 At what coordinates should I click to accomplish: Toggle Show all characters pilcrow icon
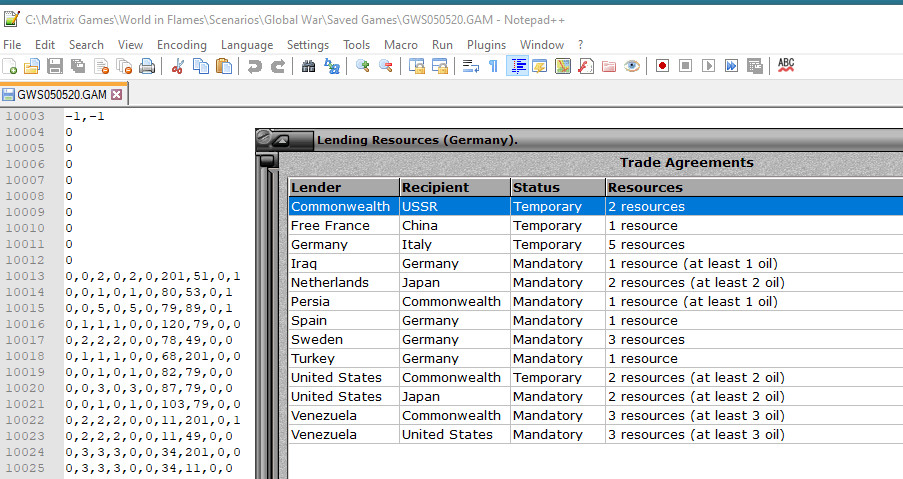click(x=494, y=66)
